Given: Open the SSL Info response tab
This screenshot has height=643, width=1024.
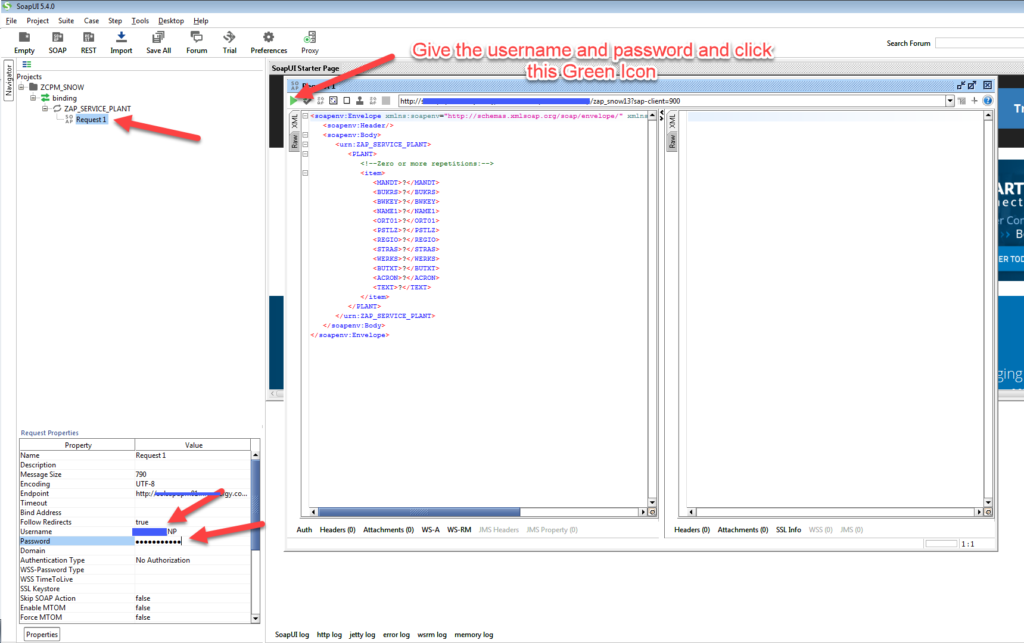Looking at the screenshot, I should click(x=788, y=529).
